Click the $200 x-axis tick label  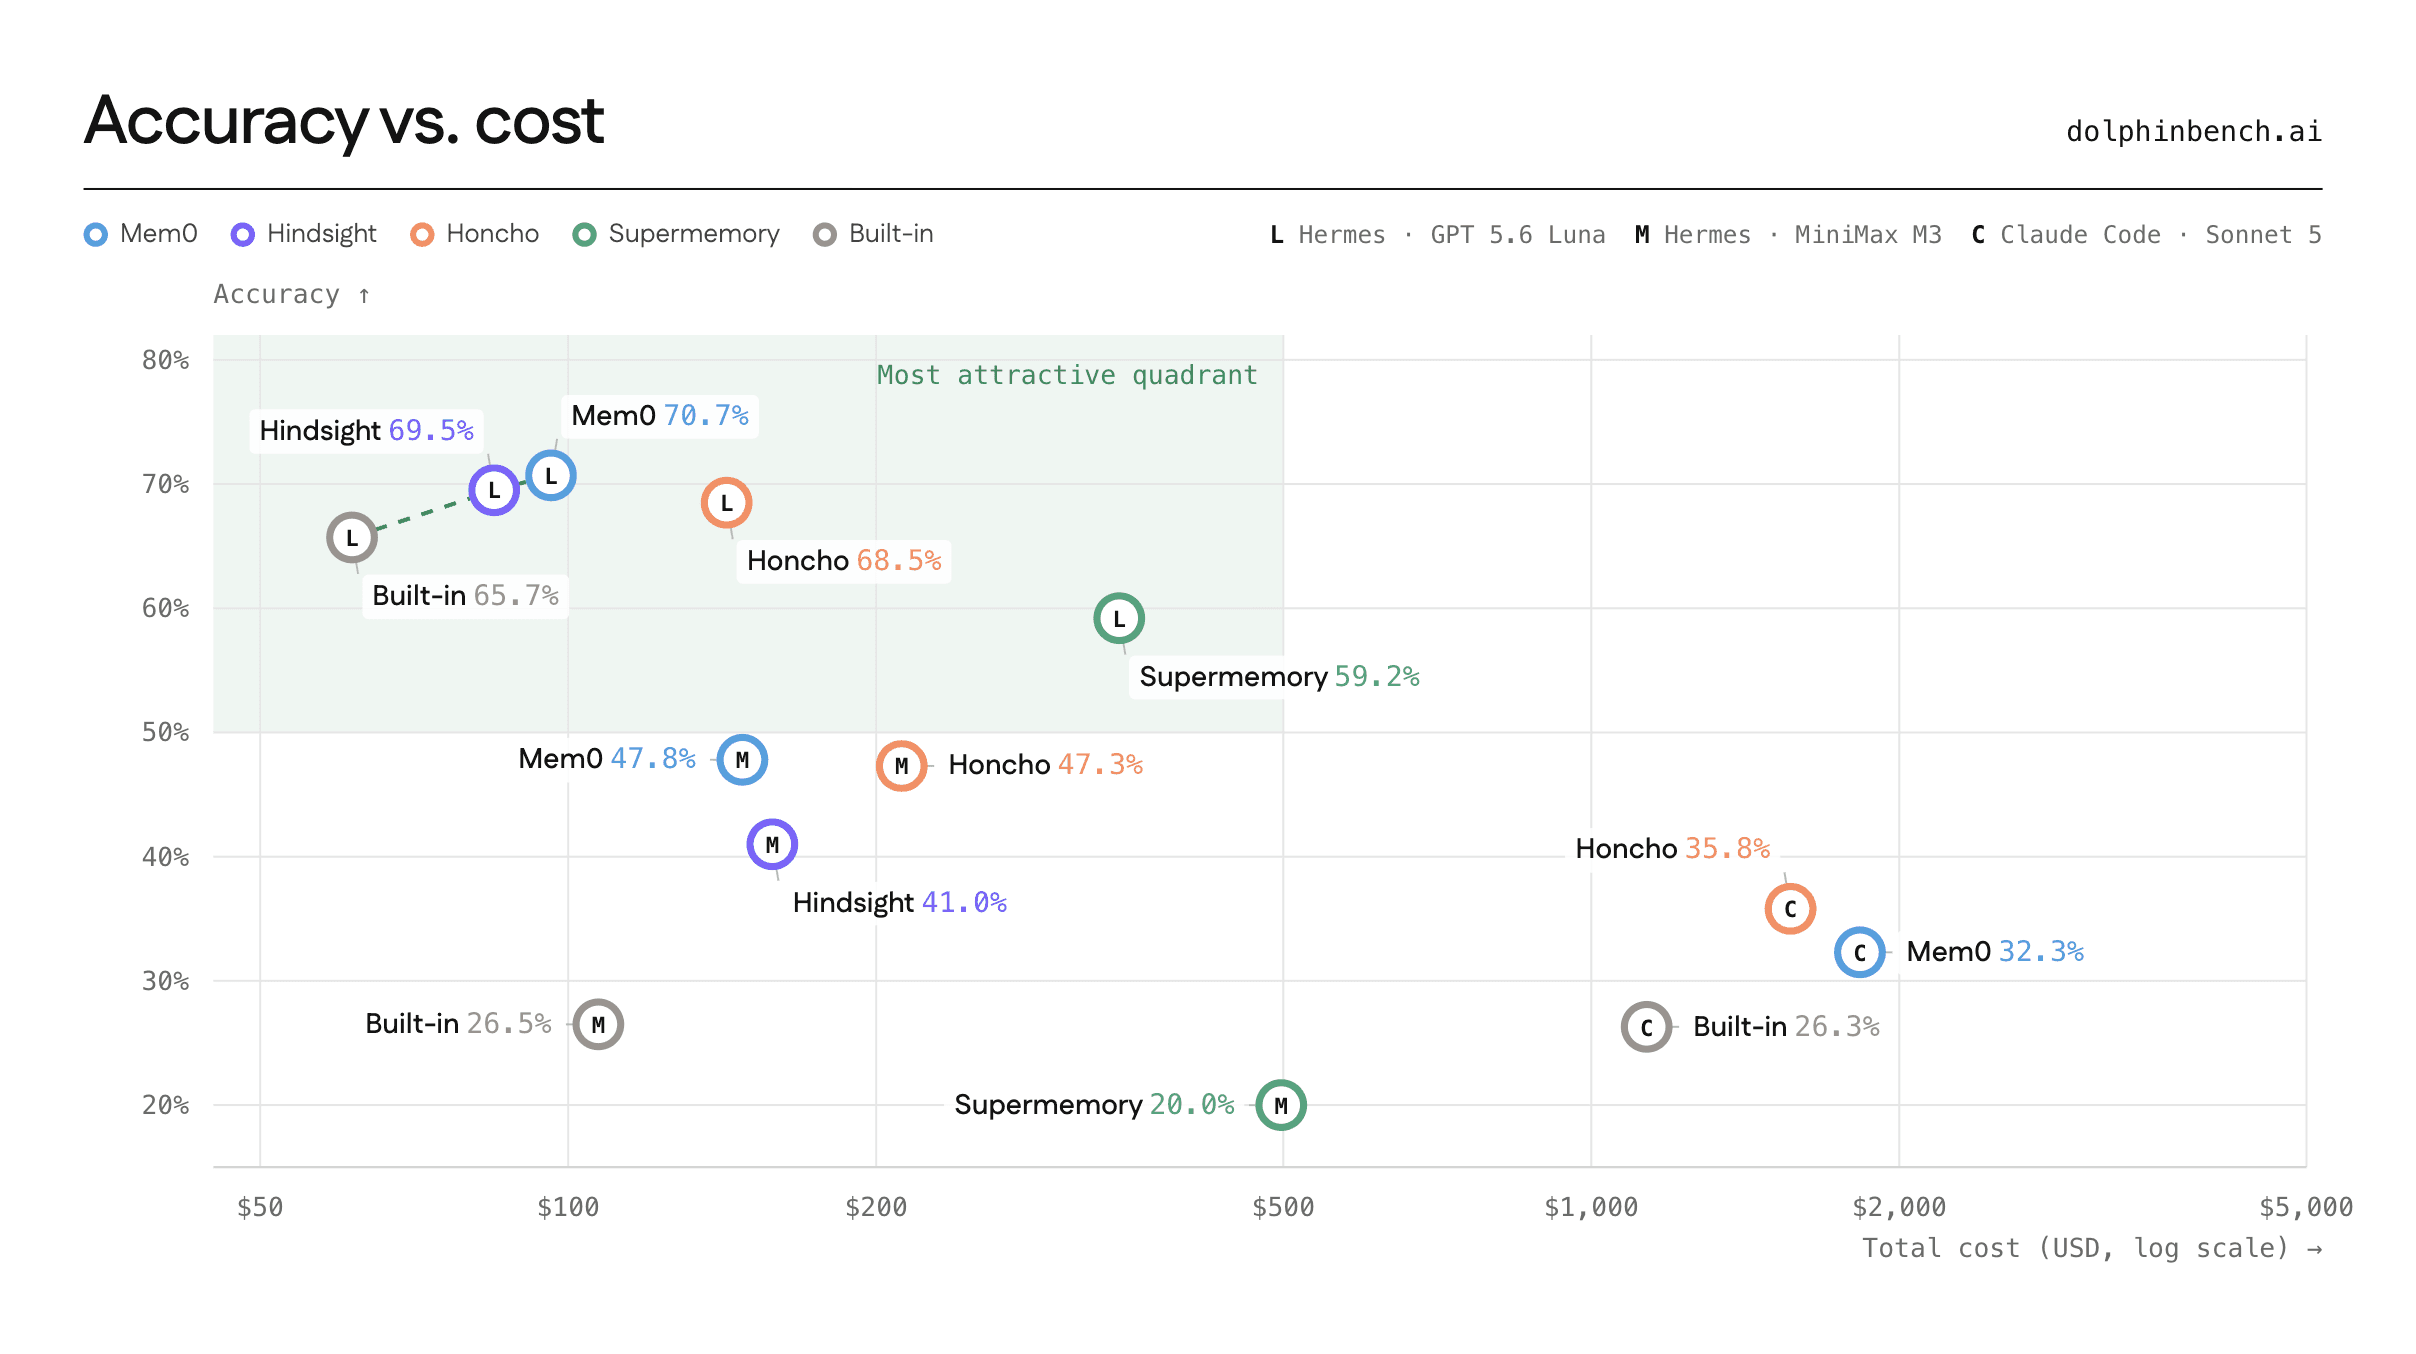point(876,1208)
